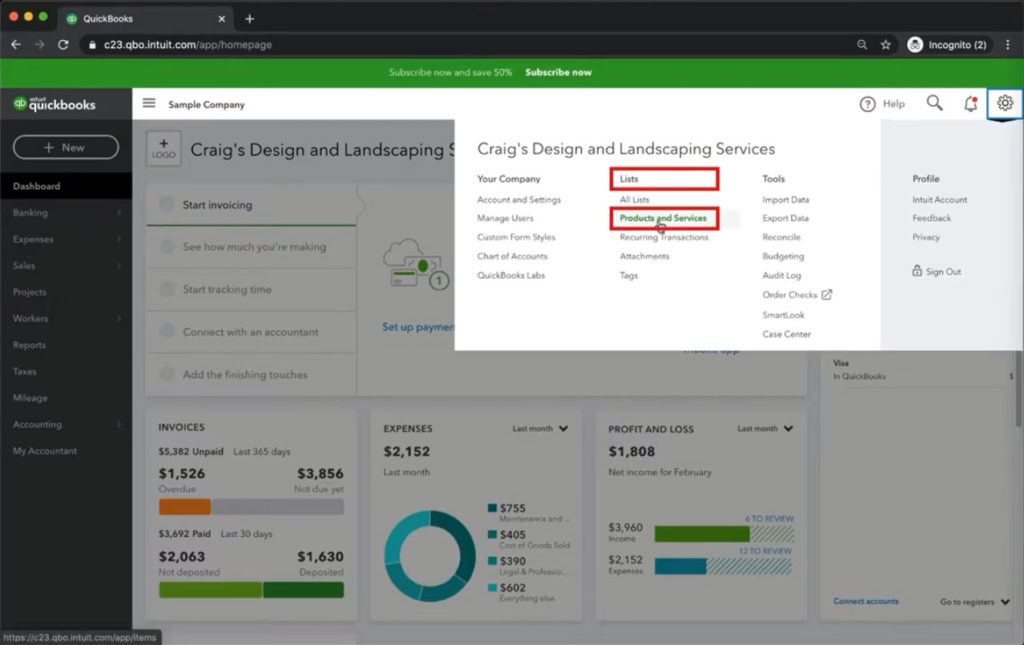Click the New button in sidebar
The width and height of the screenshot is (1024, 645).
(65, 147)
